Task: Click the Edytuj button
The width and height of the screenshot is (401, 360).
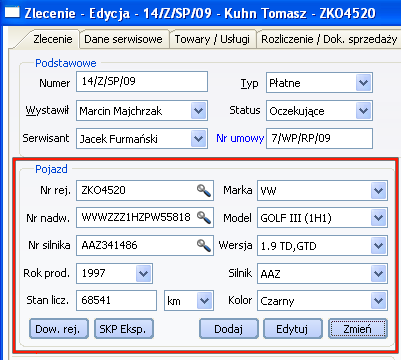Action: [x=293, y=329]
